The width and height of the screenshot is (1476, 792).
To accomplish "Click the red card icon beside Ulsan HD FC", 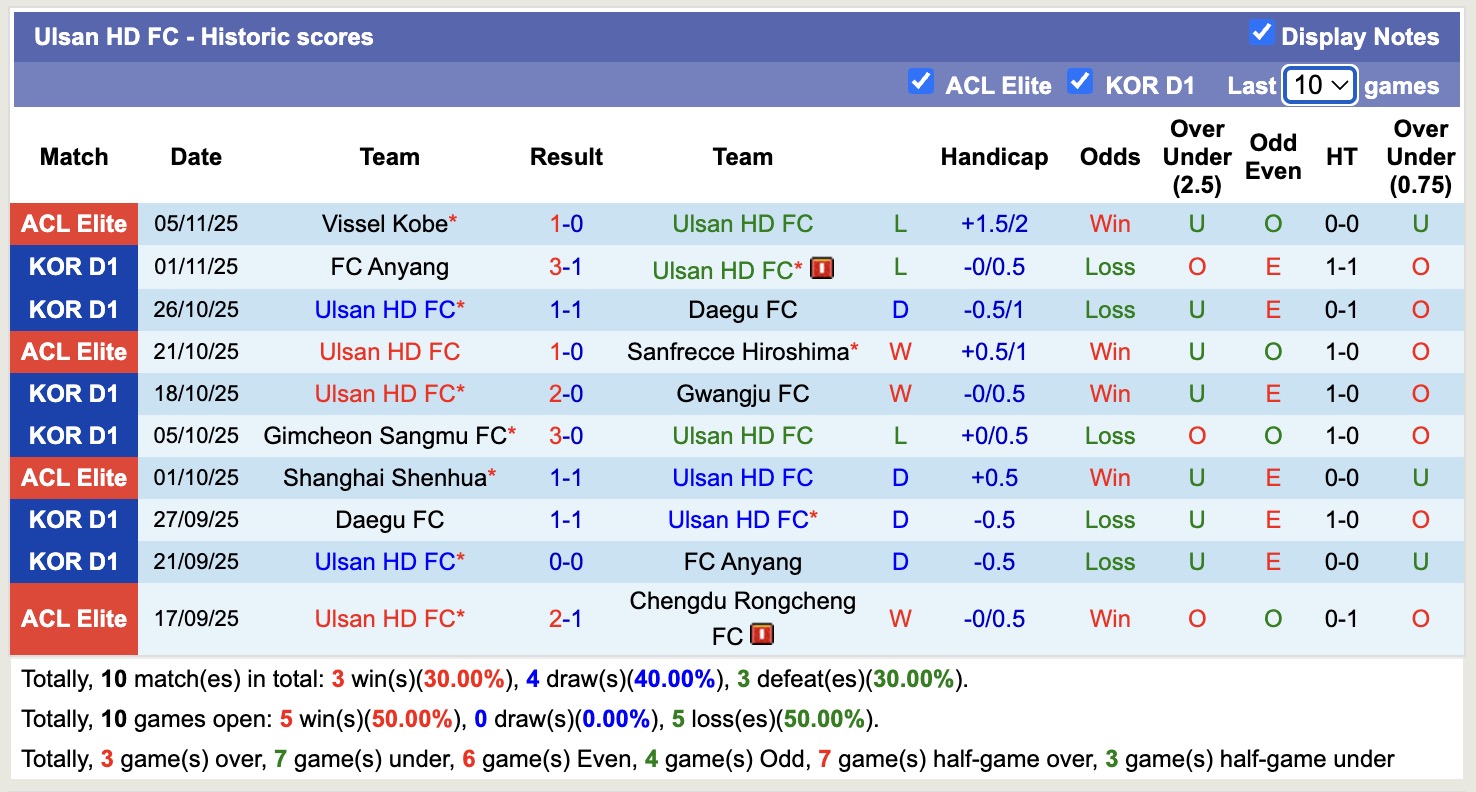I will point(822,267).
